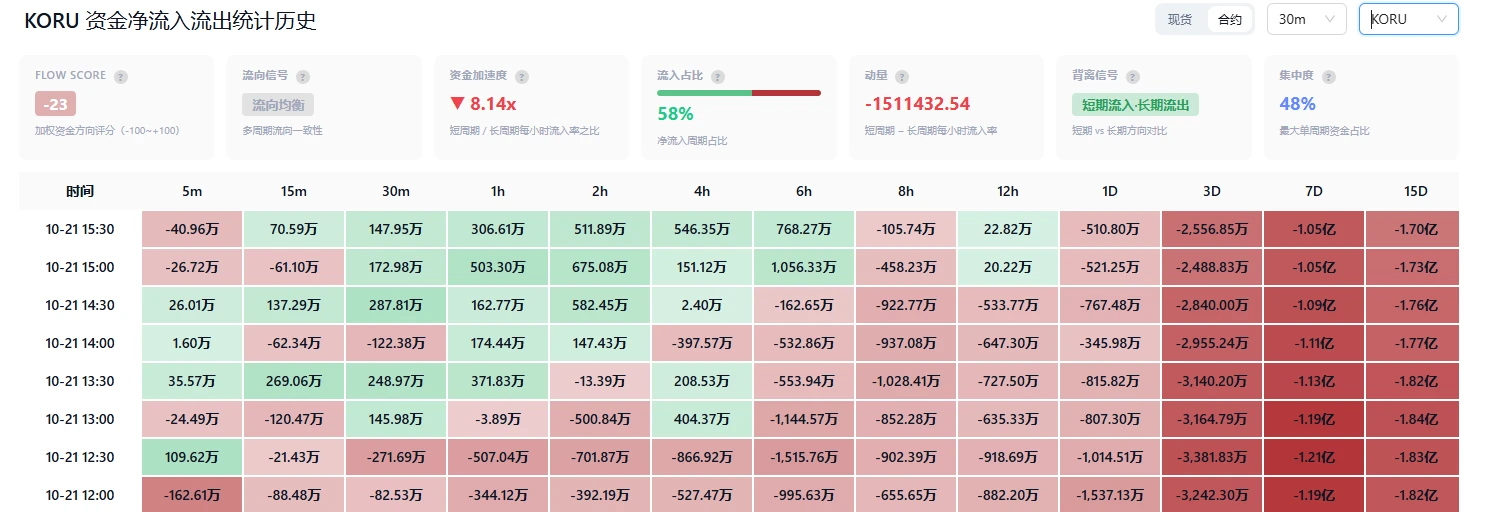Click the -40.96万 cell
The width and height of the screenshot is (1512, 512).
coord(192,229)
